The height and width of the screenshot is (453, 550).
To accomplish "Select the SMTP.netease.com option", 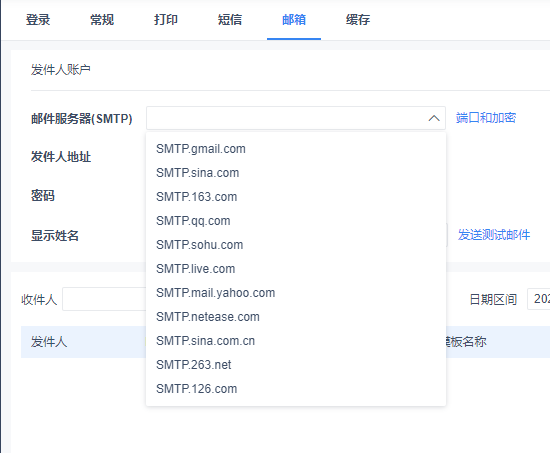I will pos(296,317).
